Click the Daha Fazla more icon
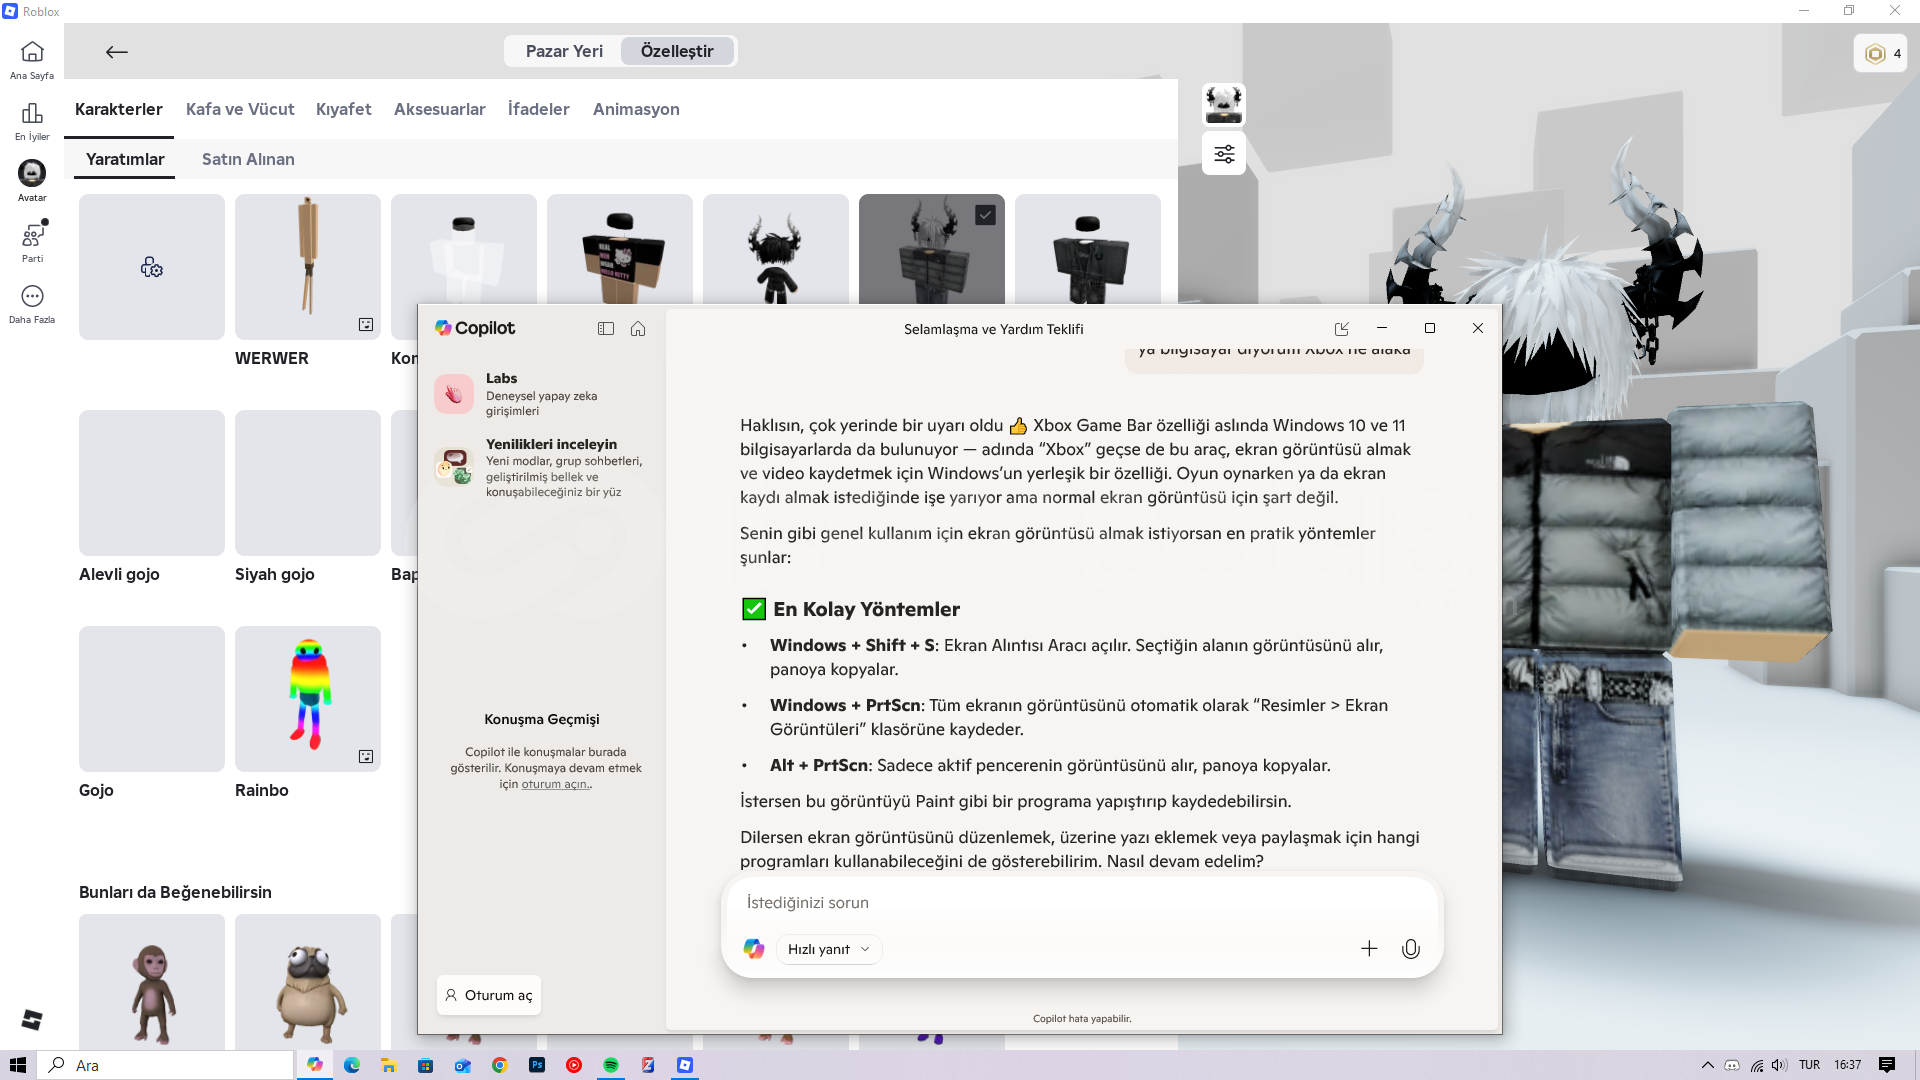Viewport: 1920px width, 1080px height. (x=32, y=297)
